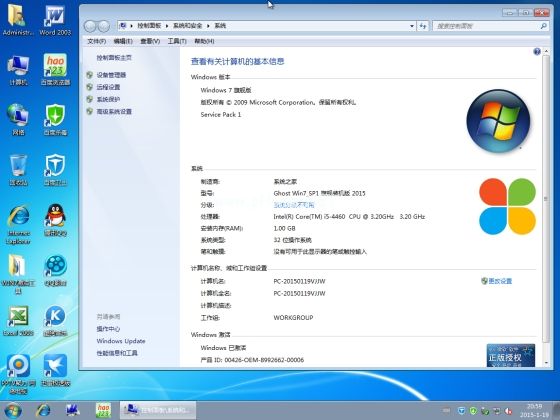Click Windows Update link
The image size is (560, 420).
121,341
